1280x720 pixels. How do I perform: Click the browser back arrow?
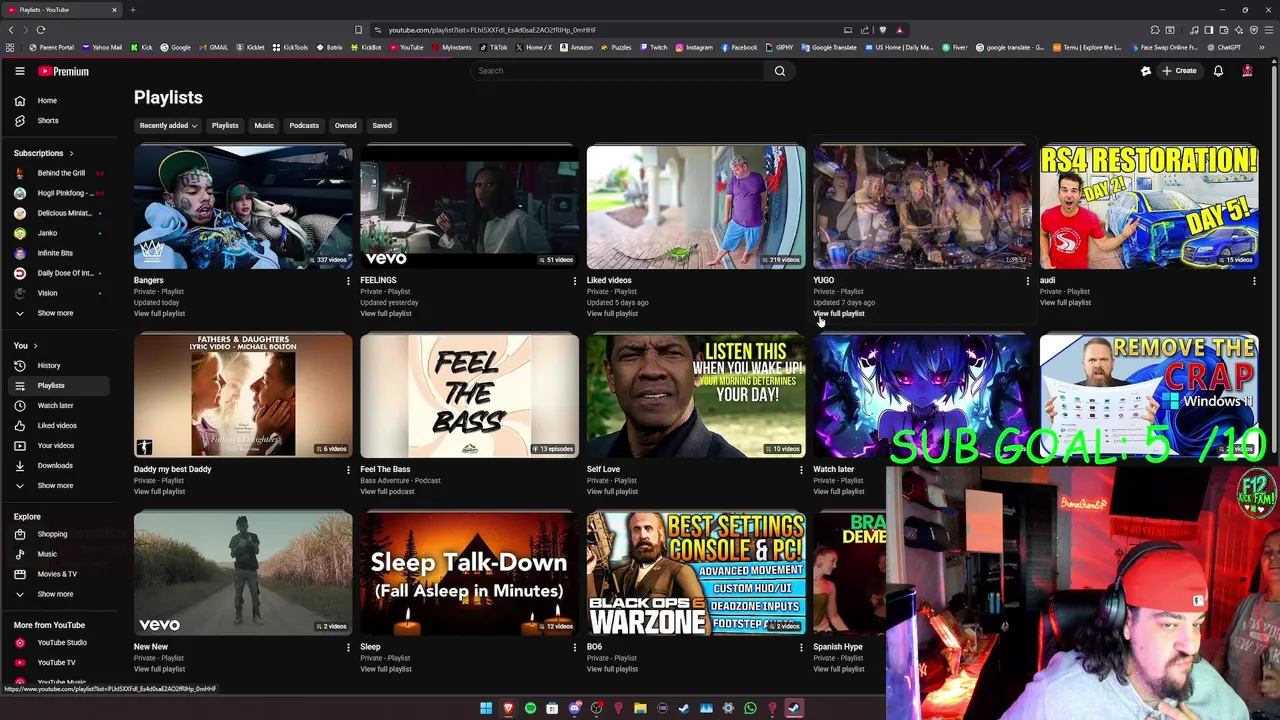point(11,30)
